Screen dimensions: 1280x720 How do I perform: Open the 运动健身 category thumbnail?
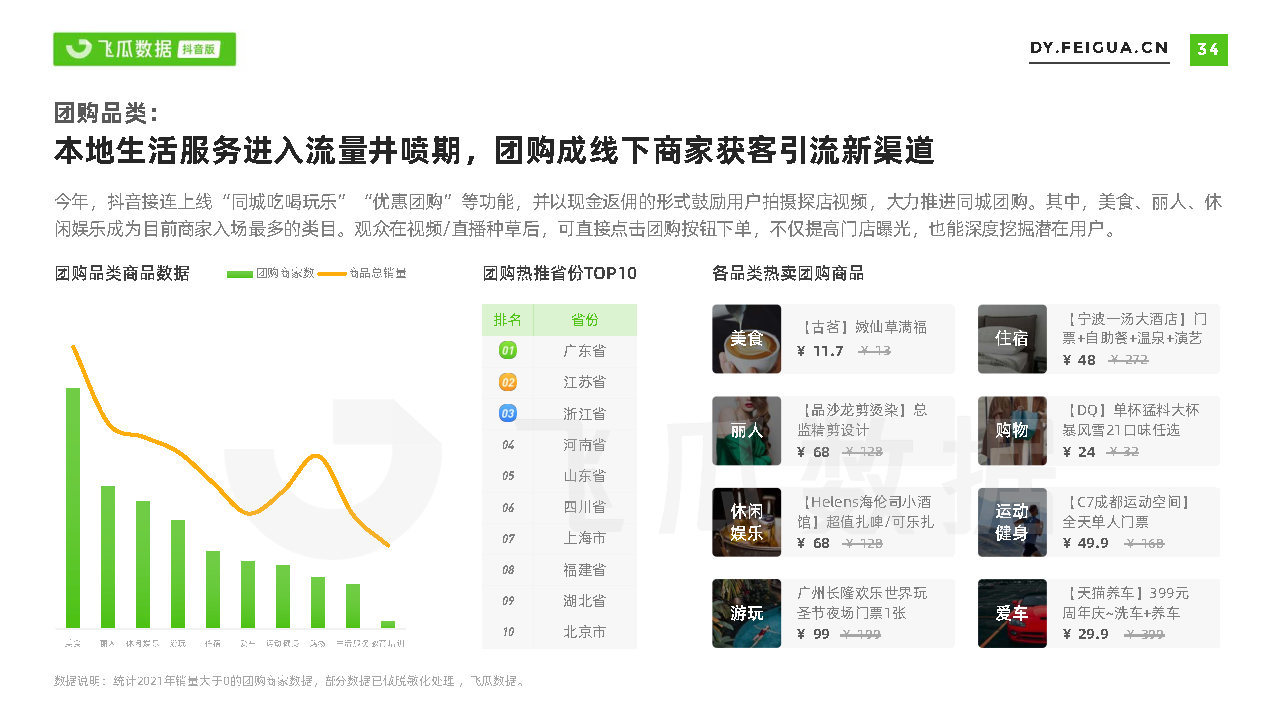pos(1012,522)
